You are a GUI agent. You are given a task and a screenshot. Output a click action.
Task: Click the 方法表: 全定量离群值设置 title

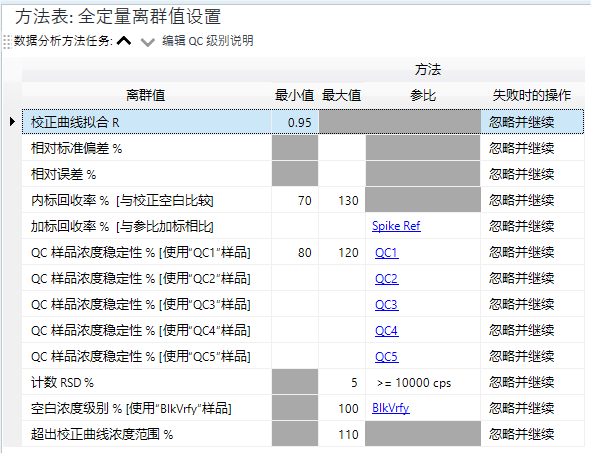pyautogui.click(x=118, y=17)
